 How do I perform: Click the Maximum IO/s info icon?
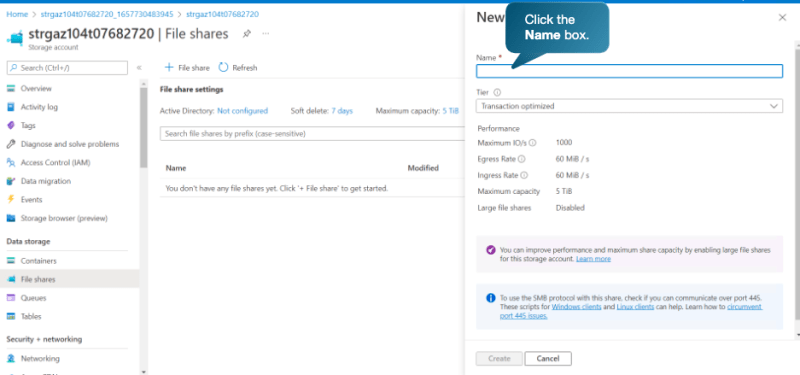[533, 142]
